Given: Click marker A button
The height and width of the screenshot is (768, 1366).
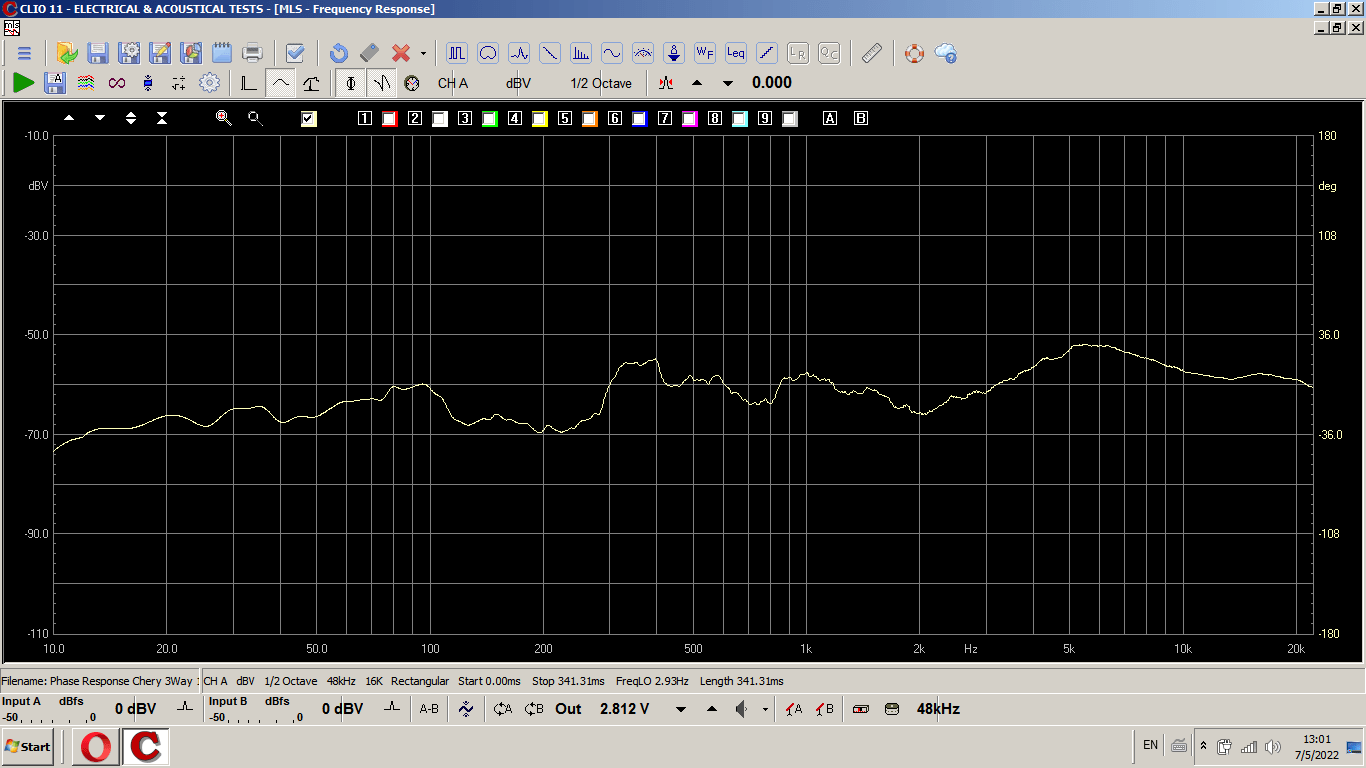Looking at the screenshot, I should tap(830, 118).
